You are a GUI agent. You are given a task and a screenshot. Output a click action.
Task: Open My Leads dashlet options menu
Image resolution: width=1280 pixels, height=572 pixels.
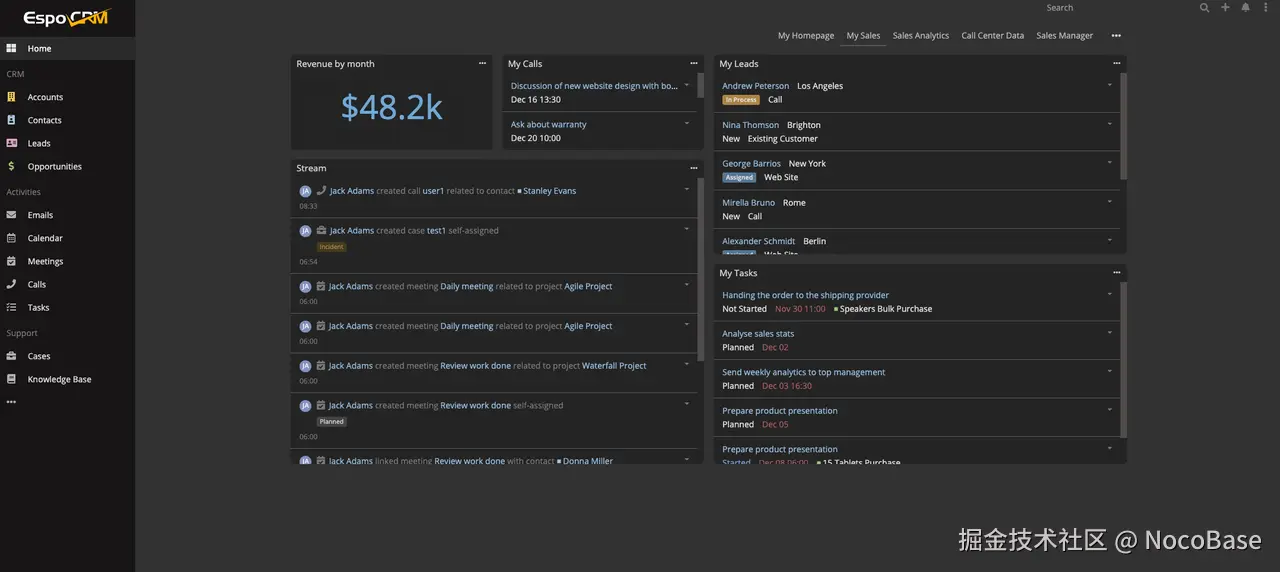[x=1117, y=64]
